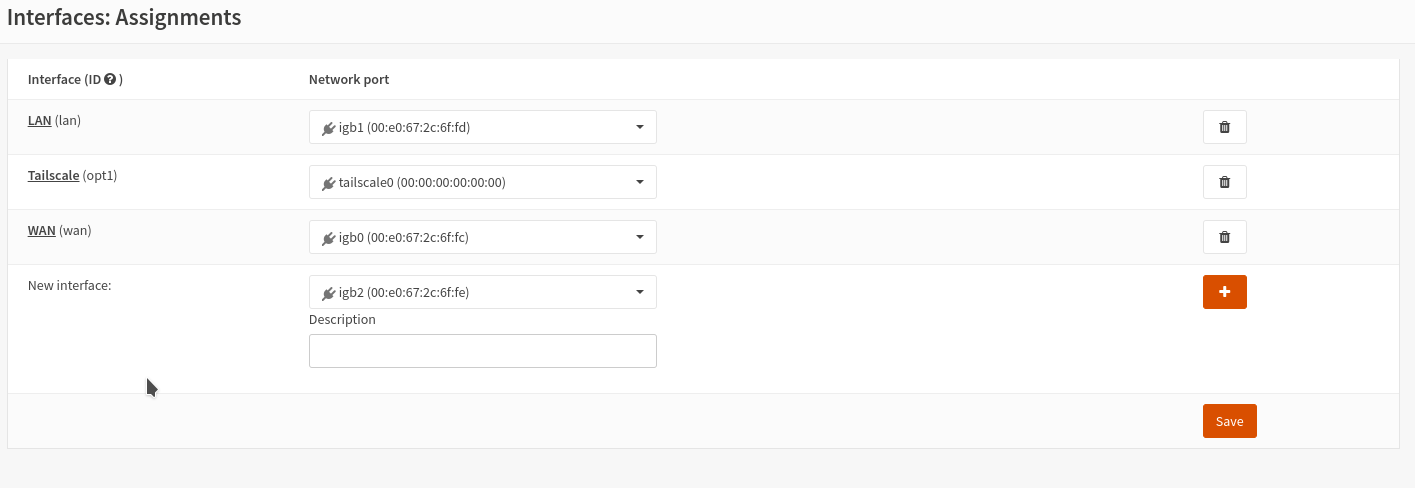Click the plug icon in new interface selector

[x=328, y=293]
